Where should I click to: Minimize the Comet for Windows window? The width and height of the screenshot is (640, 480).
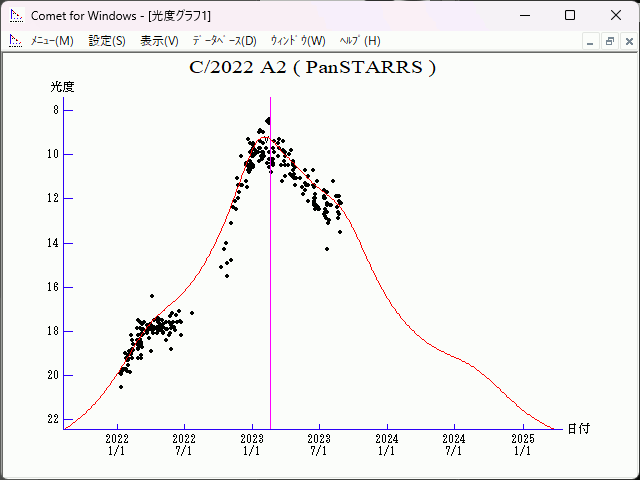[x=525, y=16]
